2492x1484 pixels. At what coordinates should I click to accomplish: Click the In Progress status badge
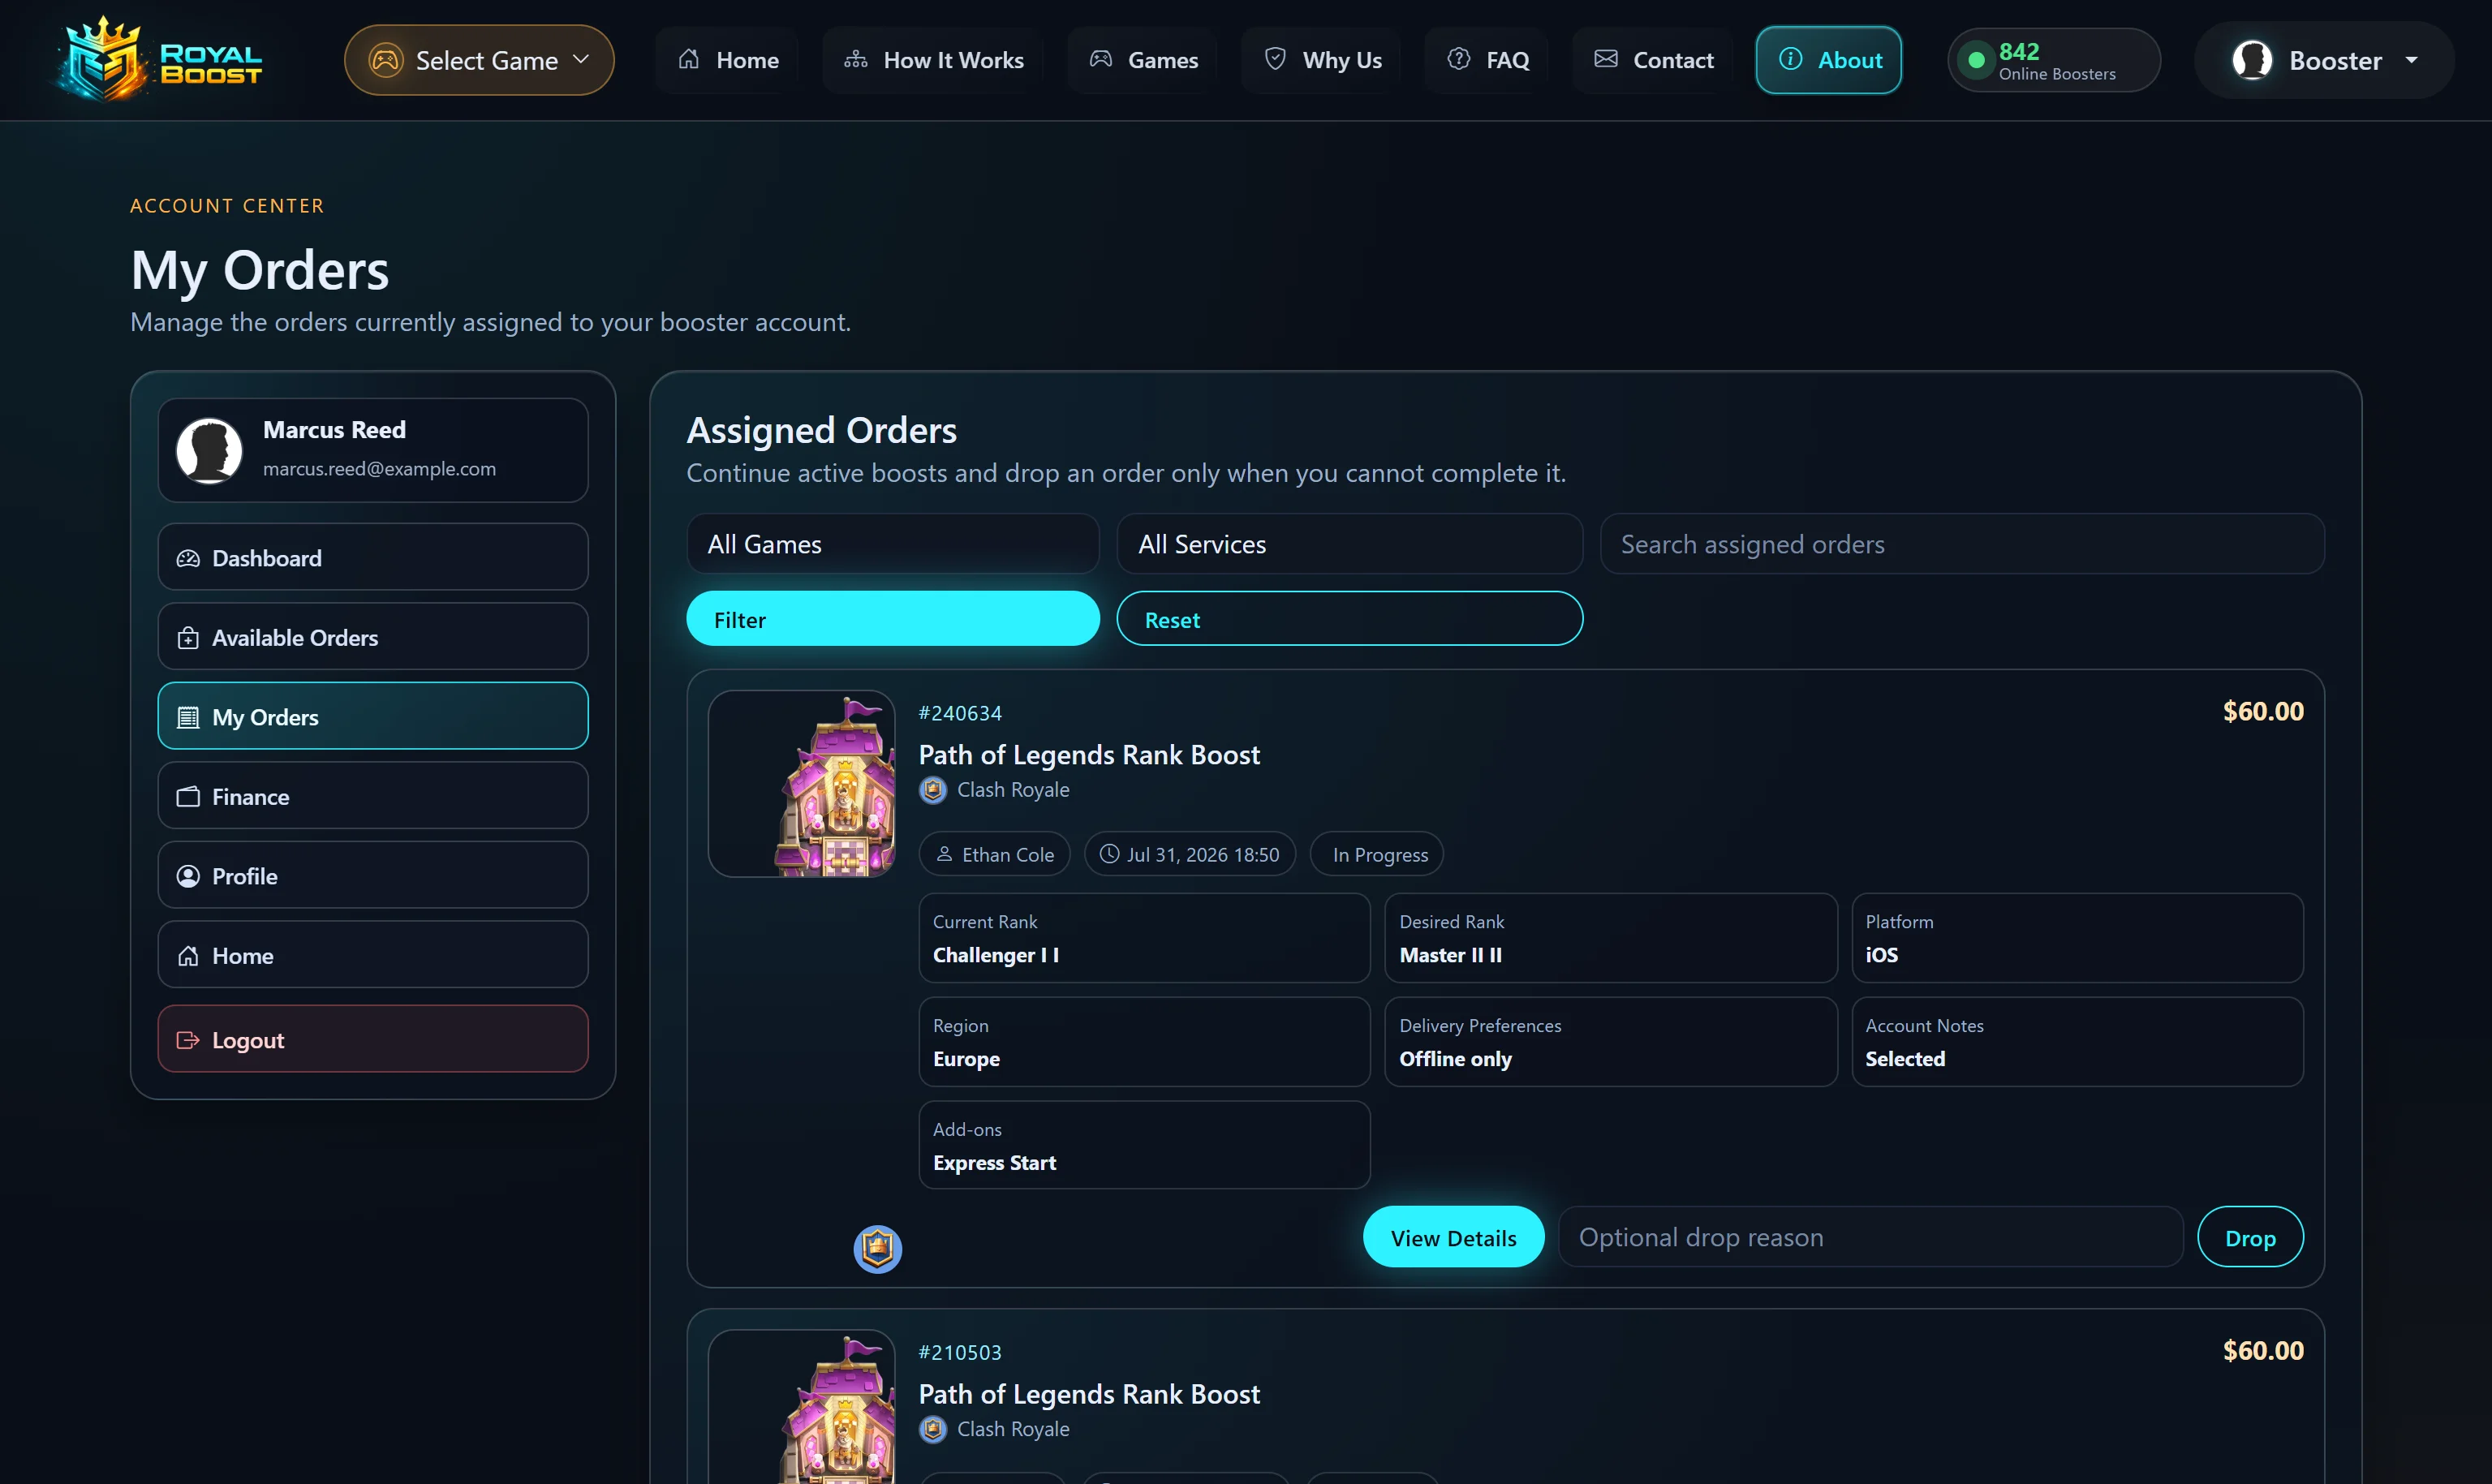coord(1377,854)
